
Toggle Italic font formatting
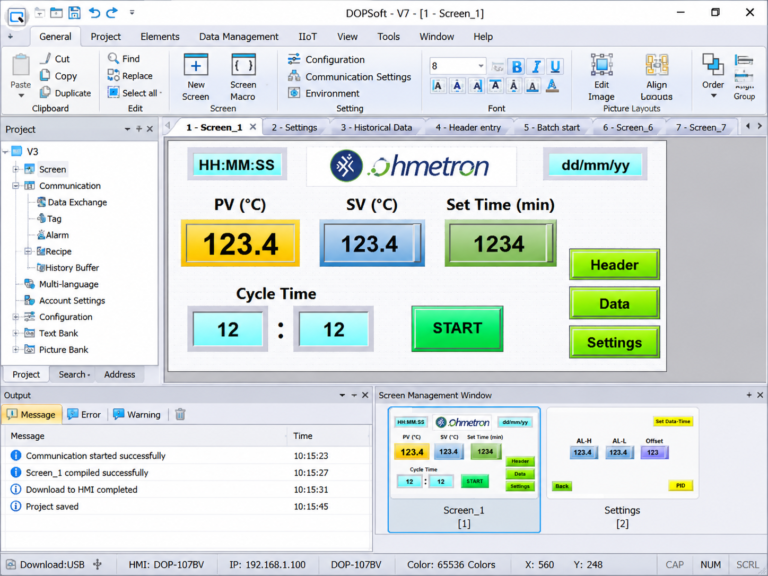(536, 66)
